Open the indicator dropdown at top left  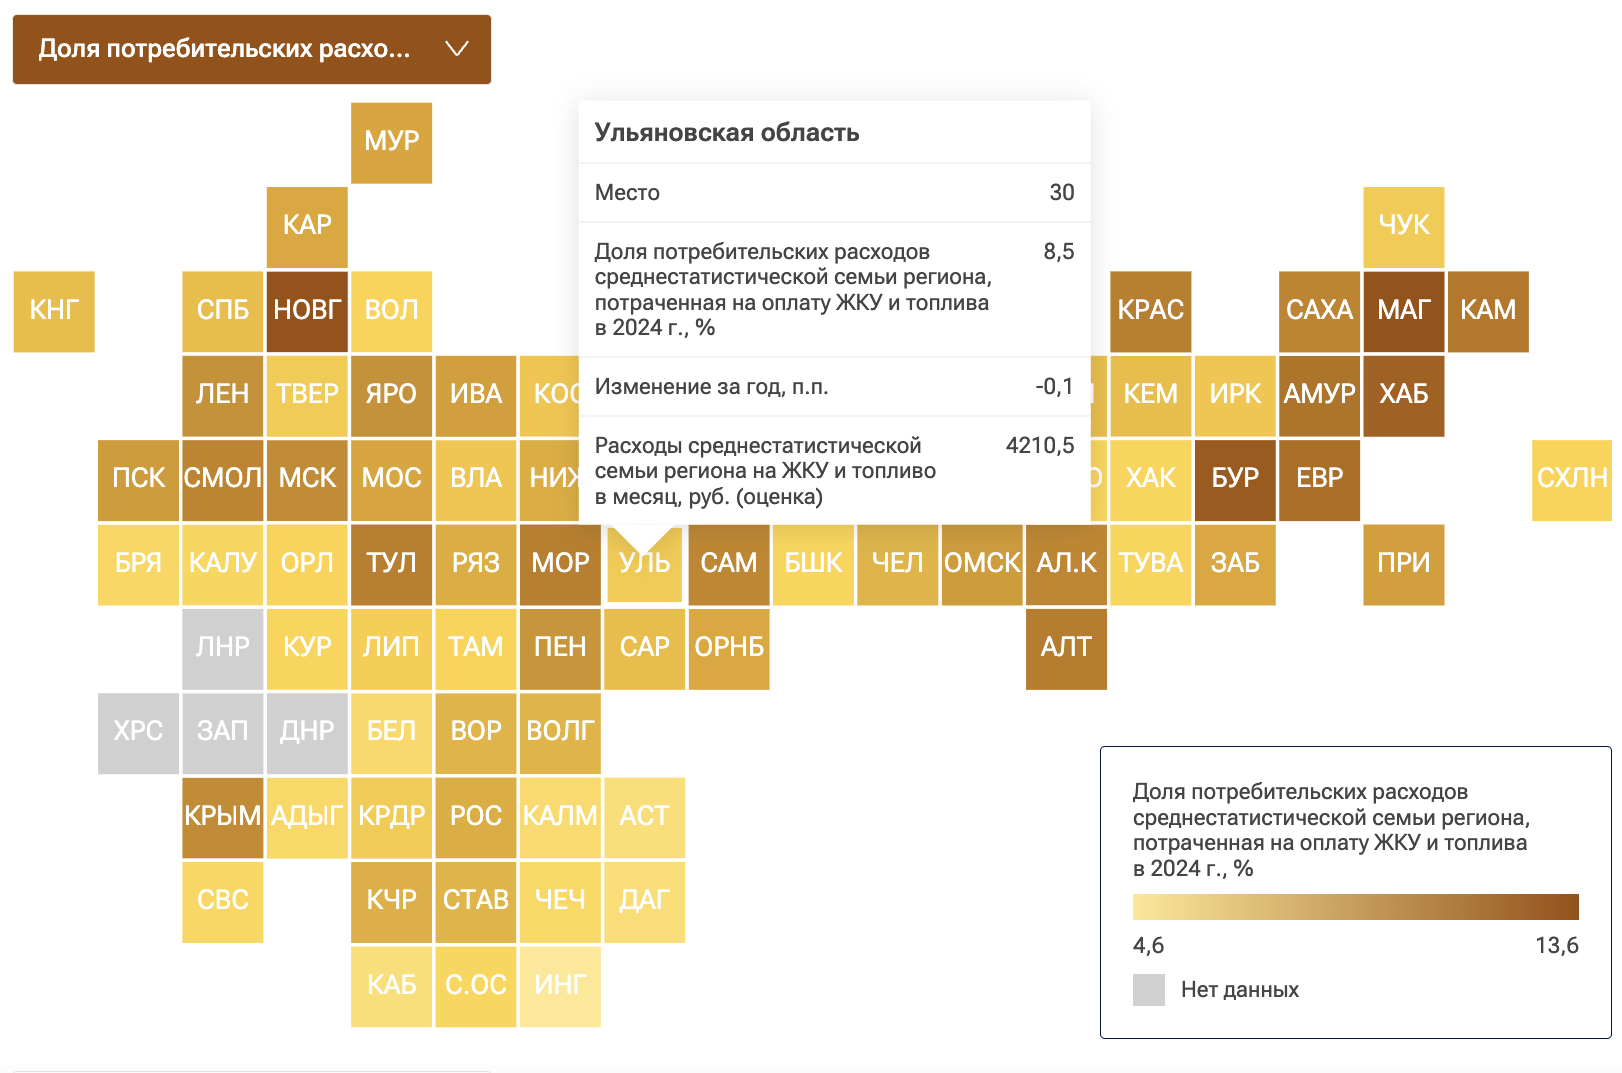(x=252, y=49)
